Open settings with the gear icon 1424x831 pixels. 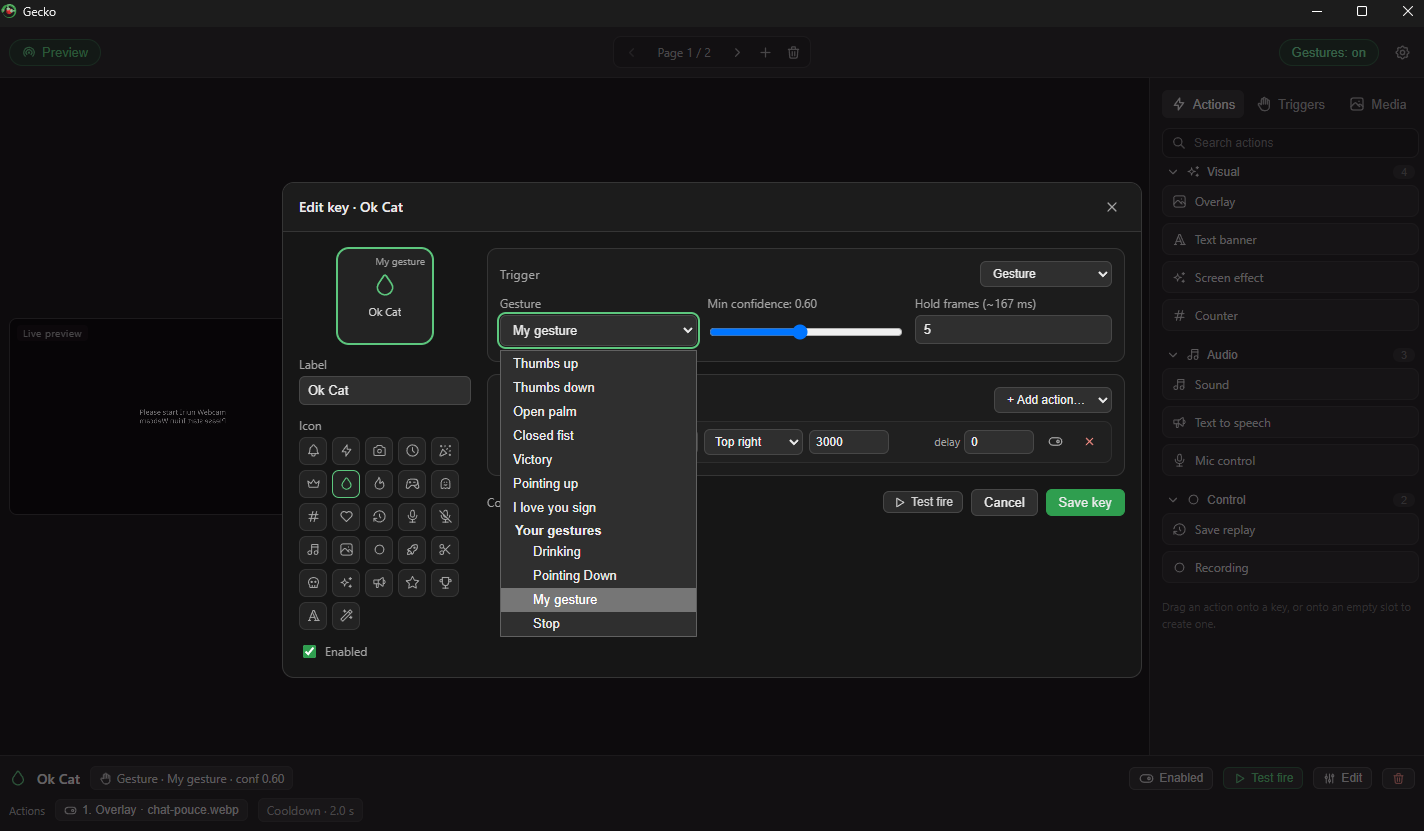(1402, 52)
